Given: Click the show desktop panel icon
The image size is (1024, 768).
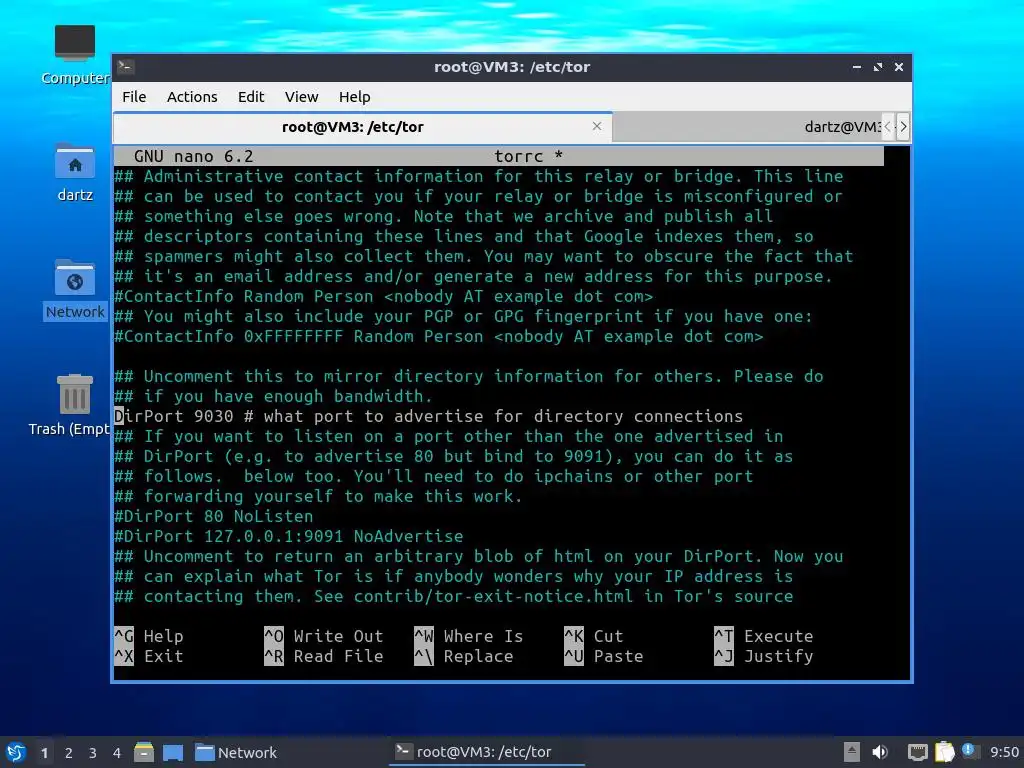Looking at the screenshot, I should (172, 752).
